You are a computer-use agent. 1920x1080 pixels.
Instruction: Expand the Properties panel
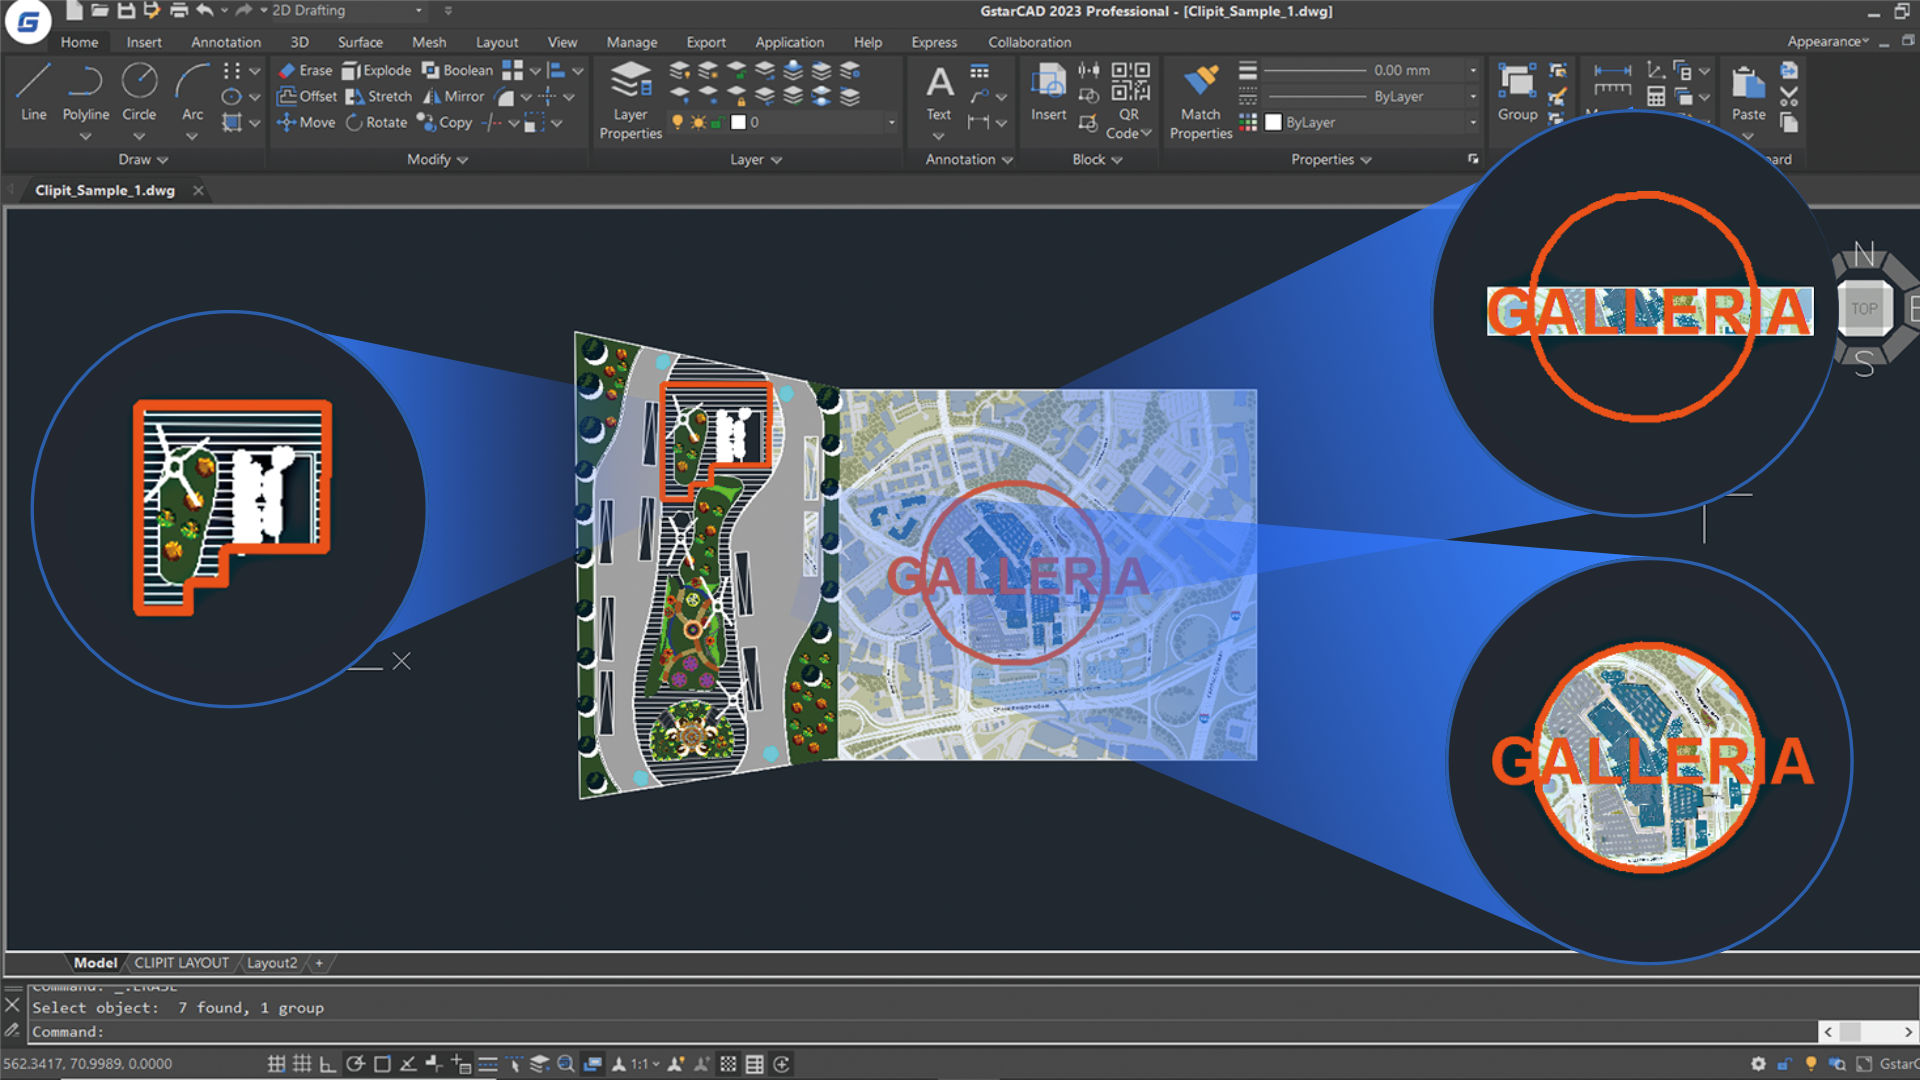pyautogui.click(x=1331, y=159)
